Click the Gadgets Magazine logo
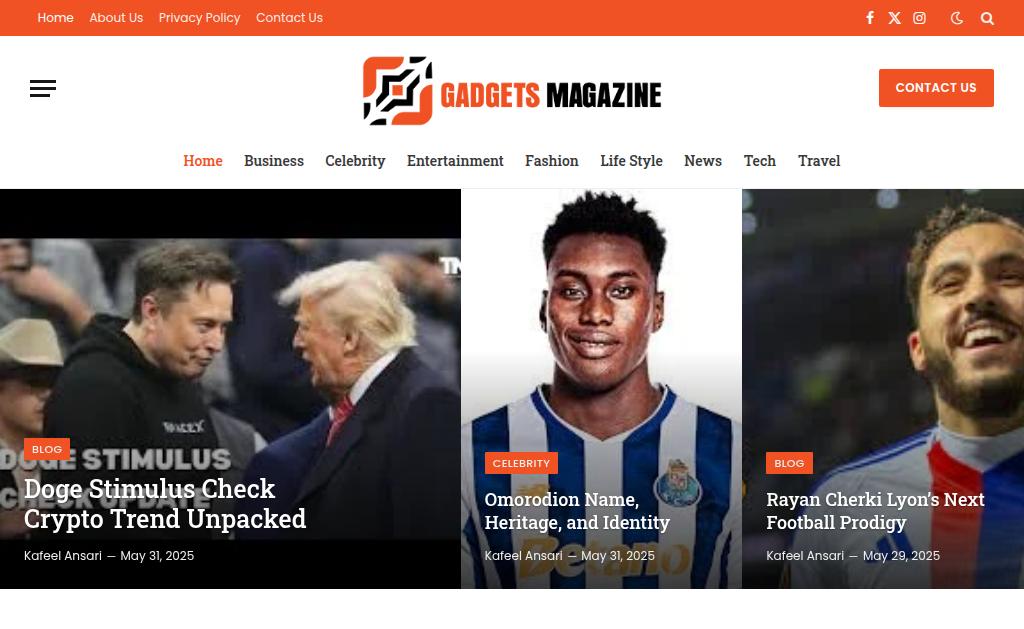Screen dimensions: 1024x629 (512, 91)
